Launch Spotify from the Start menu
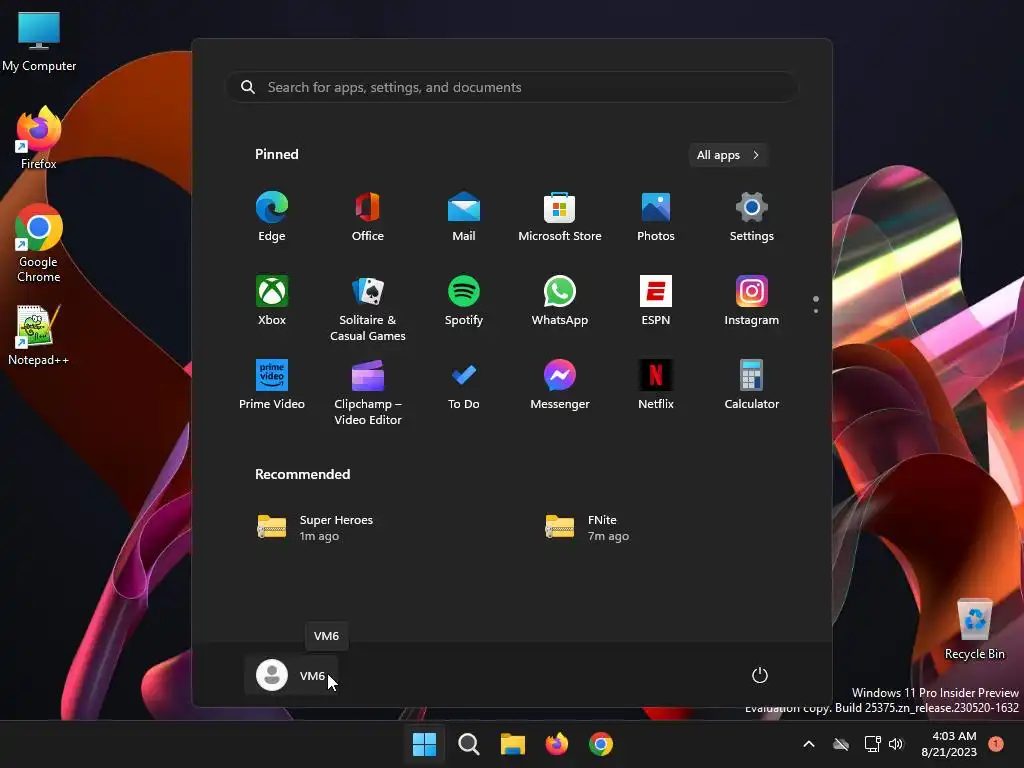The image size is (1024, 768). pyautogui.click(x=464, y=301)
